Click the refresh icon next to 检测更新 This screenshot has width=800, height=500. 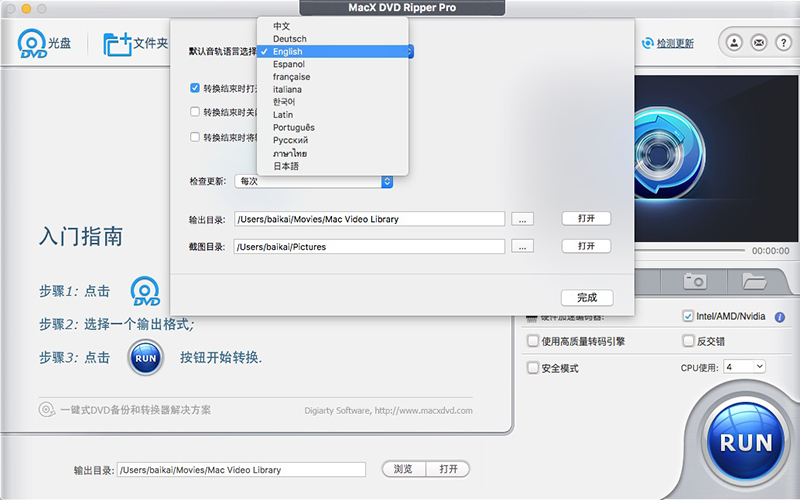click(x=647, y=43)
